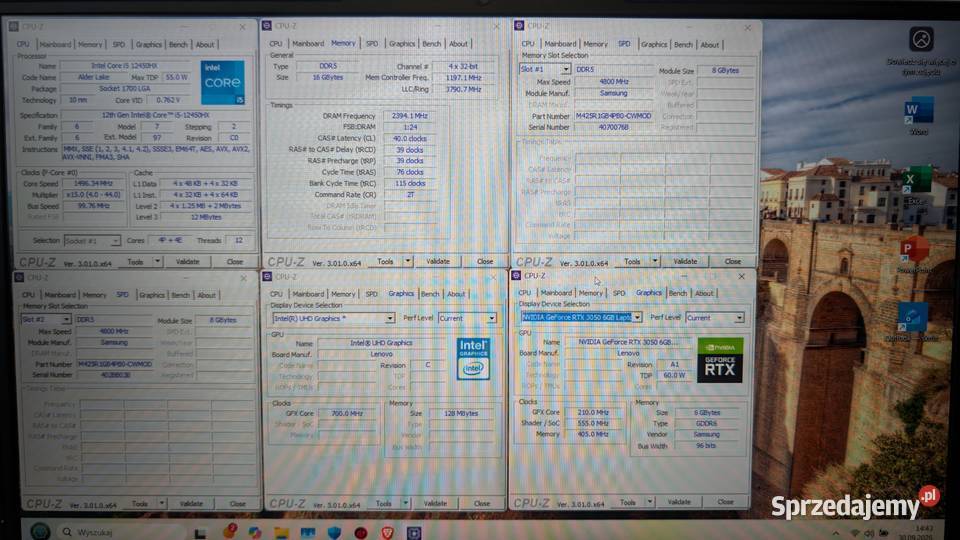Click the taskbar search box Wyszukaj

pos(119,532)
